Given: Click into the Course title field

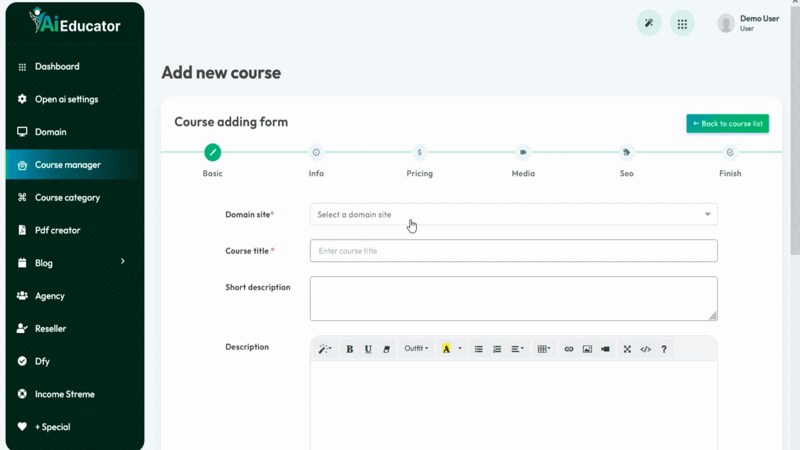Looking at the screenshot, I should 513,251.
